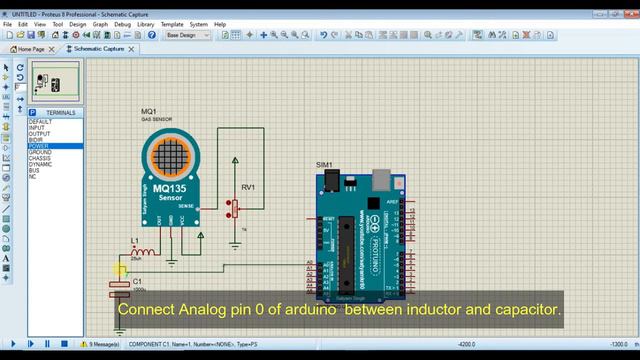Select the Junction dot mode tool

(6, 87)
